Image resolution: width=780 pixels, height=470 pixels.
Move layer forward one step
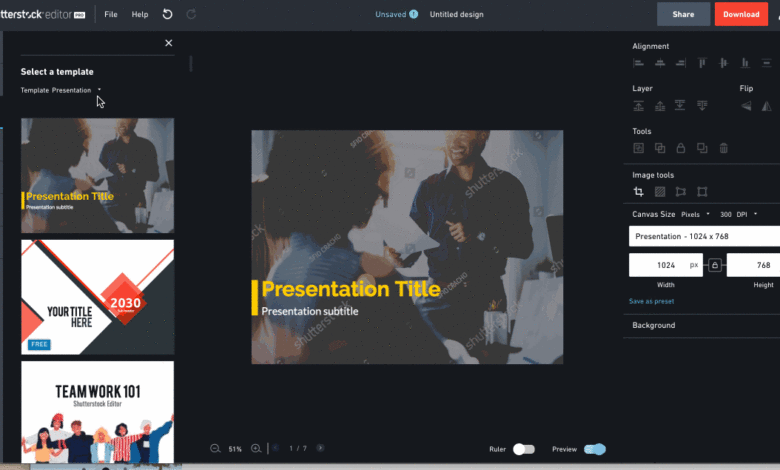(660, 105)
